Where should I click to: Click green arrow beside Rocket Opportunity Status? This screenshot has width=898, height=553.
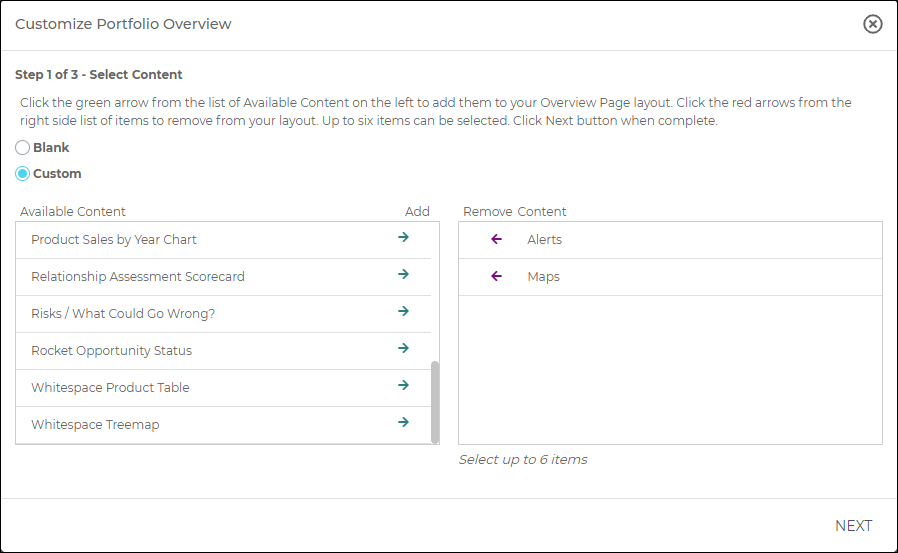click(x=403, y=349)
